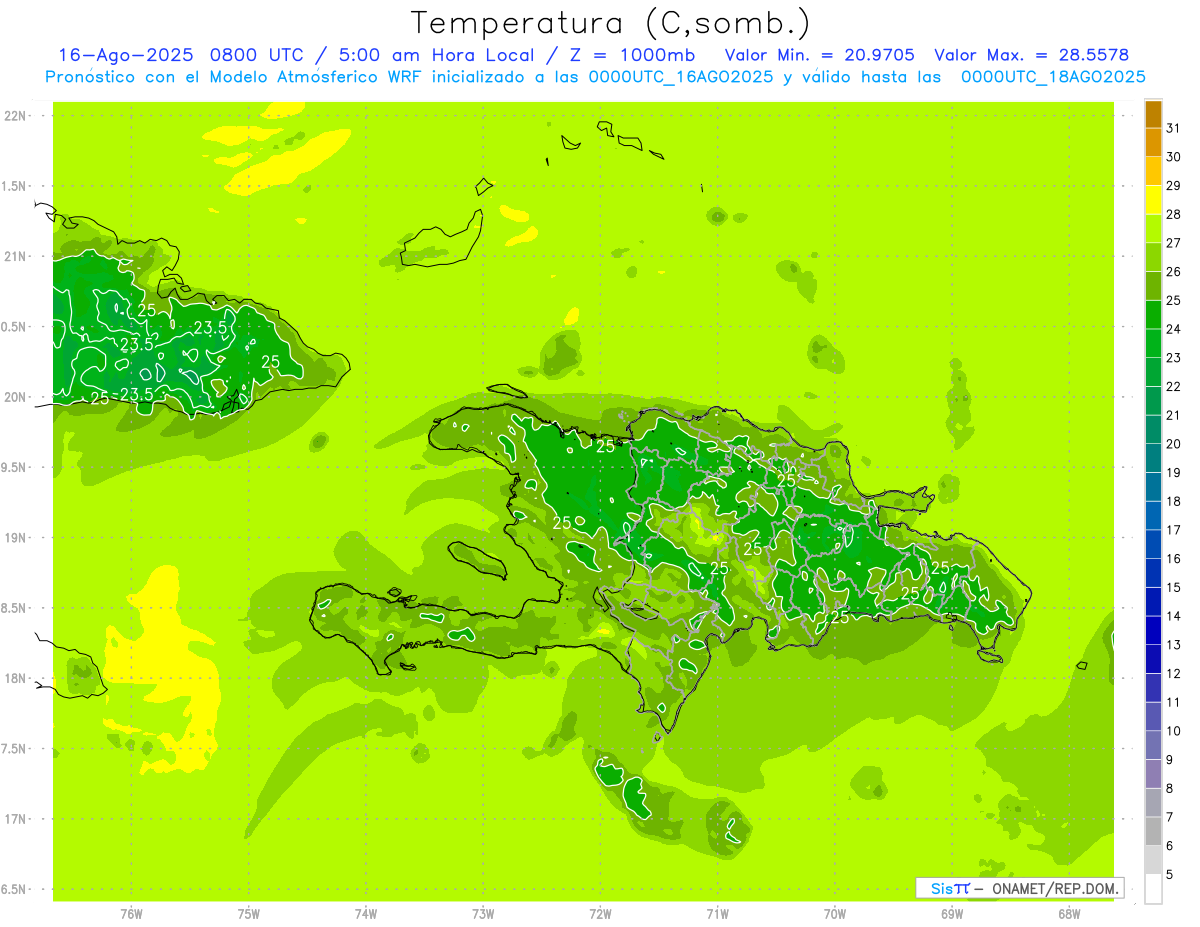Image resolution: width=1200 pixels, height=927 pixels.
Task: Click the "21N" latitude label
Action: (15, 257)
